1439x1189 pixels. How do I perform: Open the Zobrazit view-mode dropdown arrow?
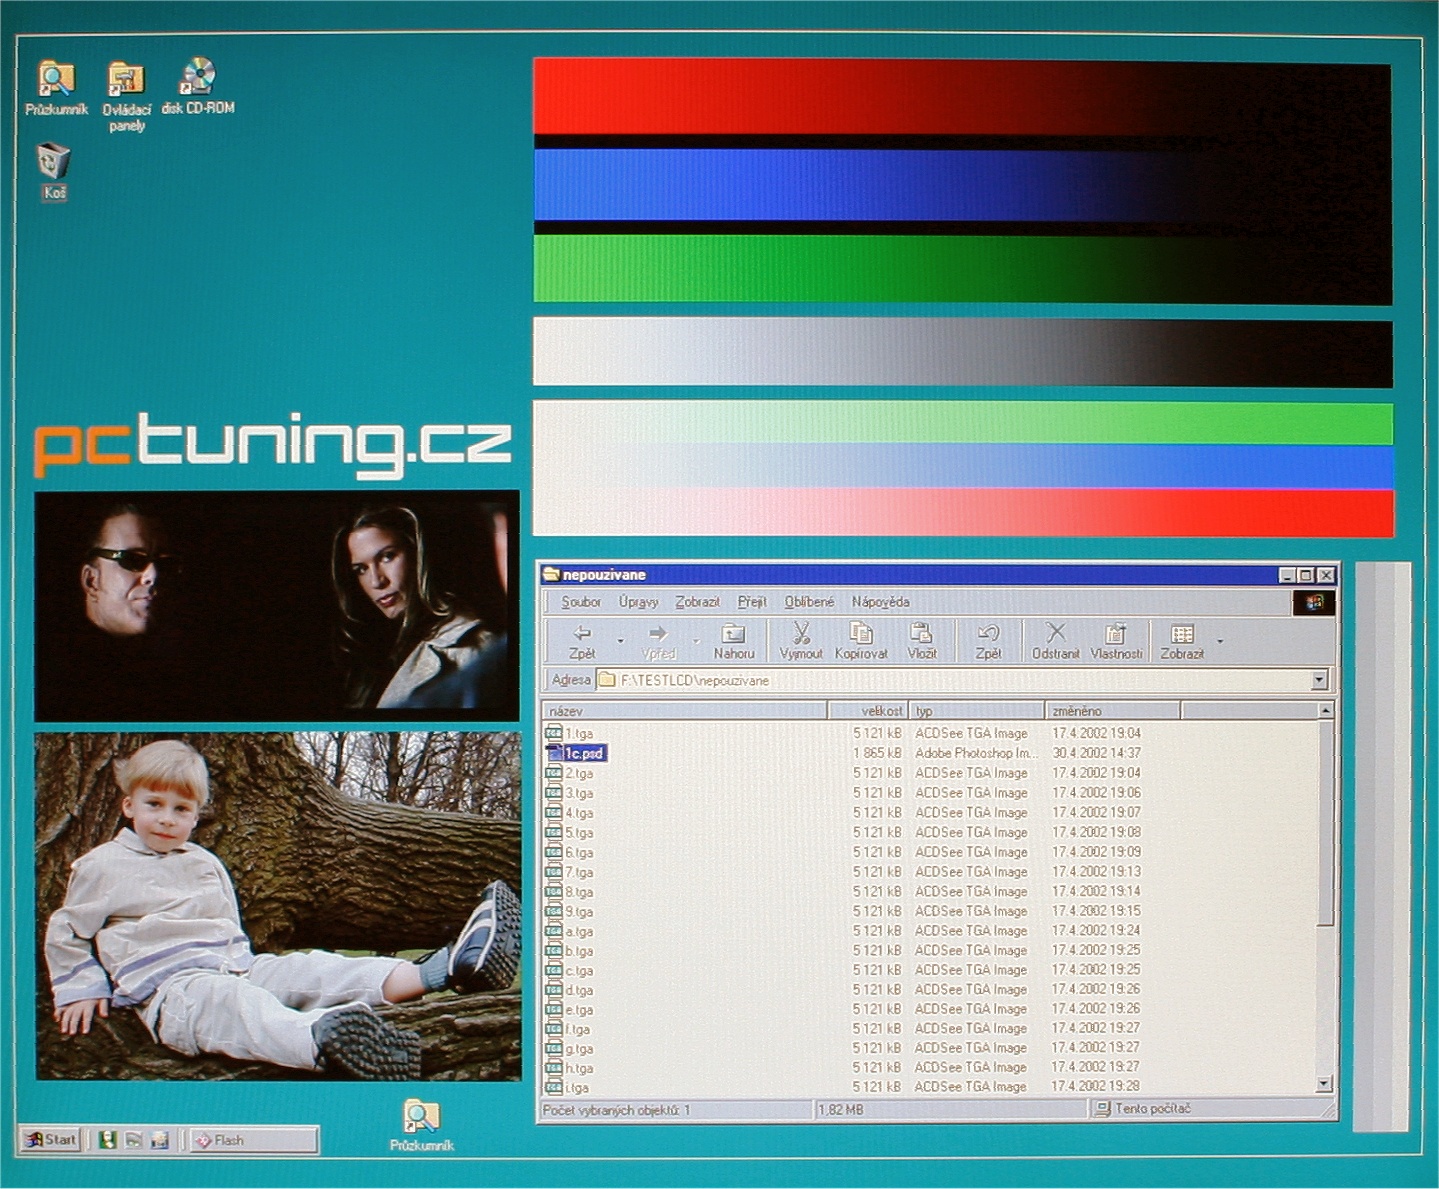point(1220,641)
